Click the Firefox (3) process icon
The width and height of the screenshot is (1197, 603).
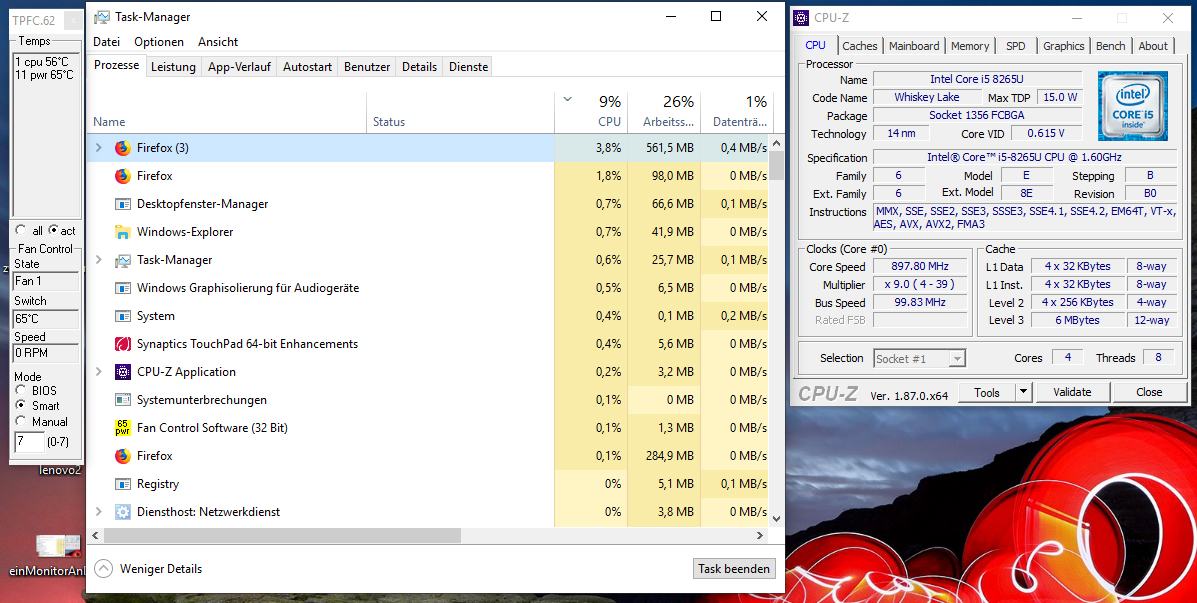123,148
